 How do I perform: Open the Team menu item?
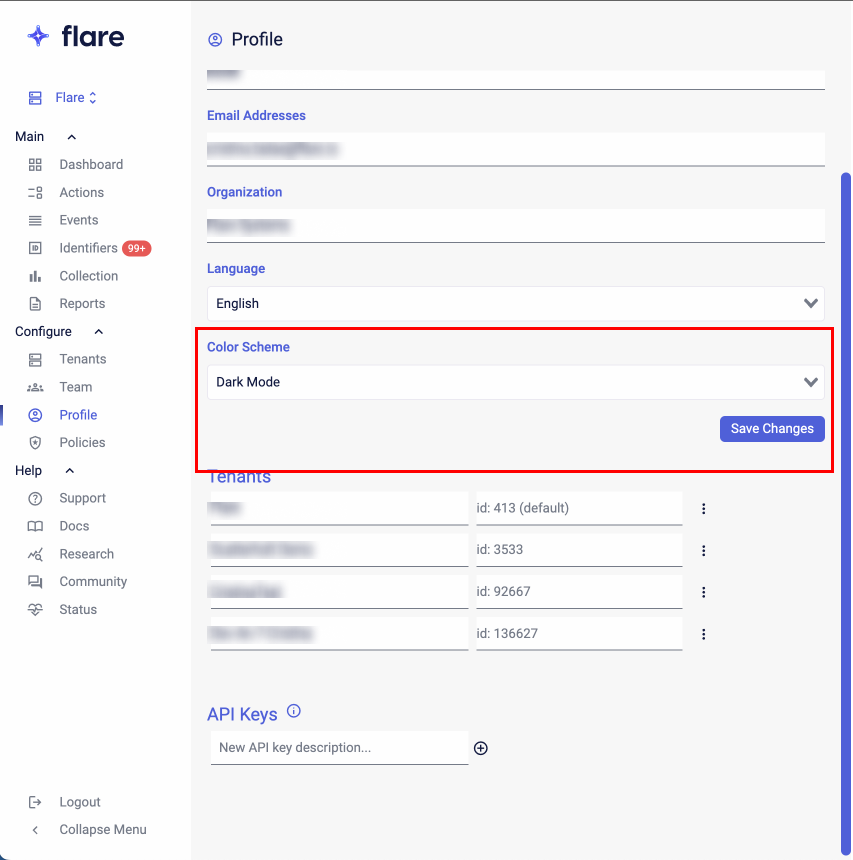75,387
